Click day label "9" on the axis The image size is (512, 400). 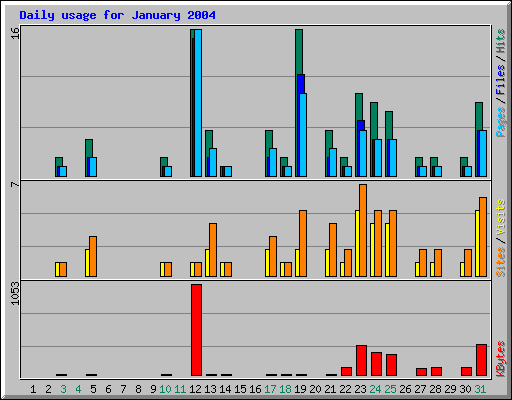click(x=153, y=389)
